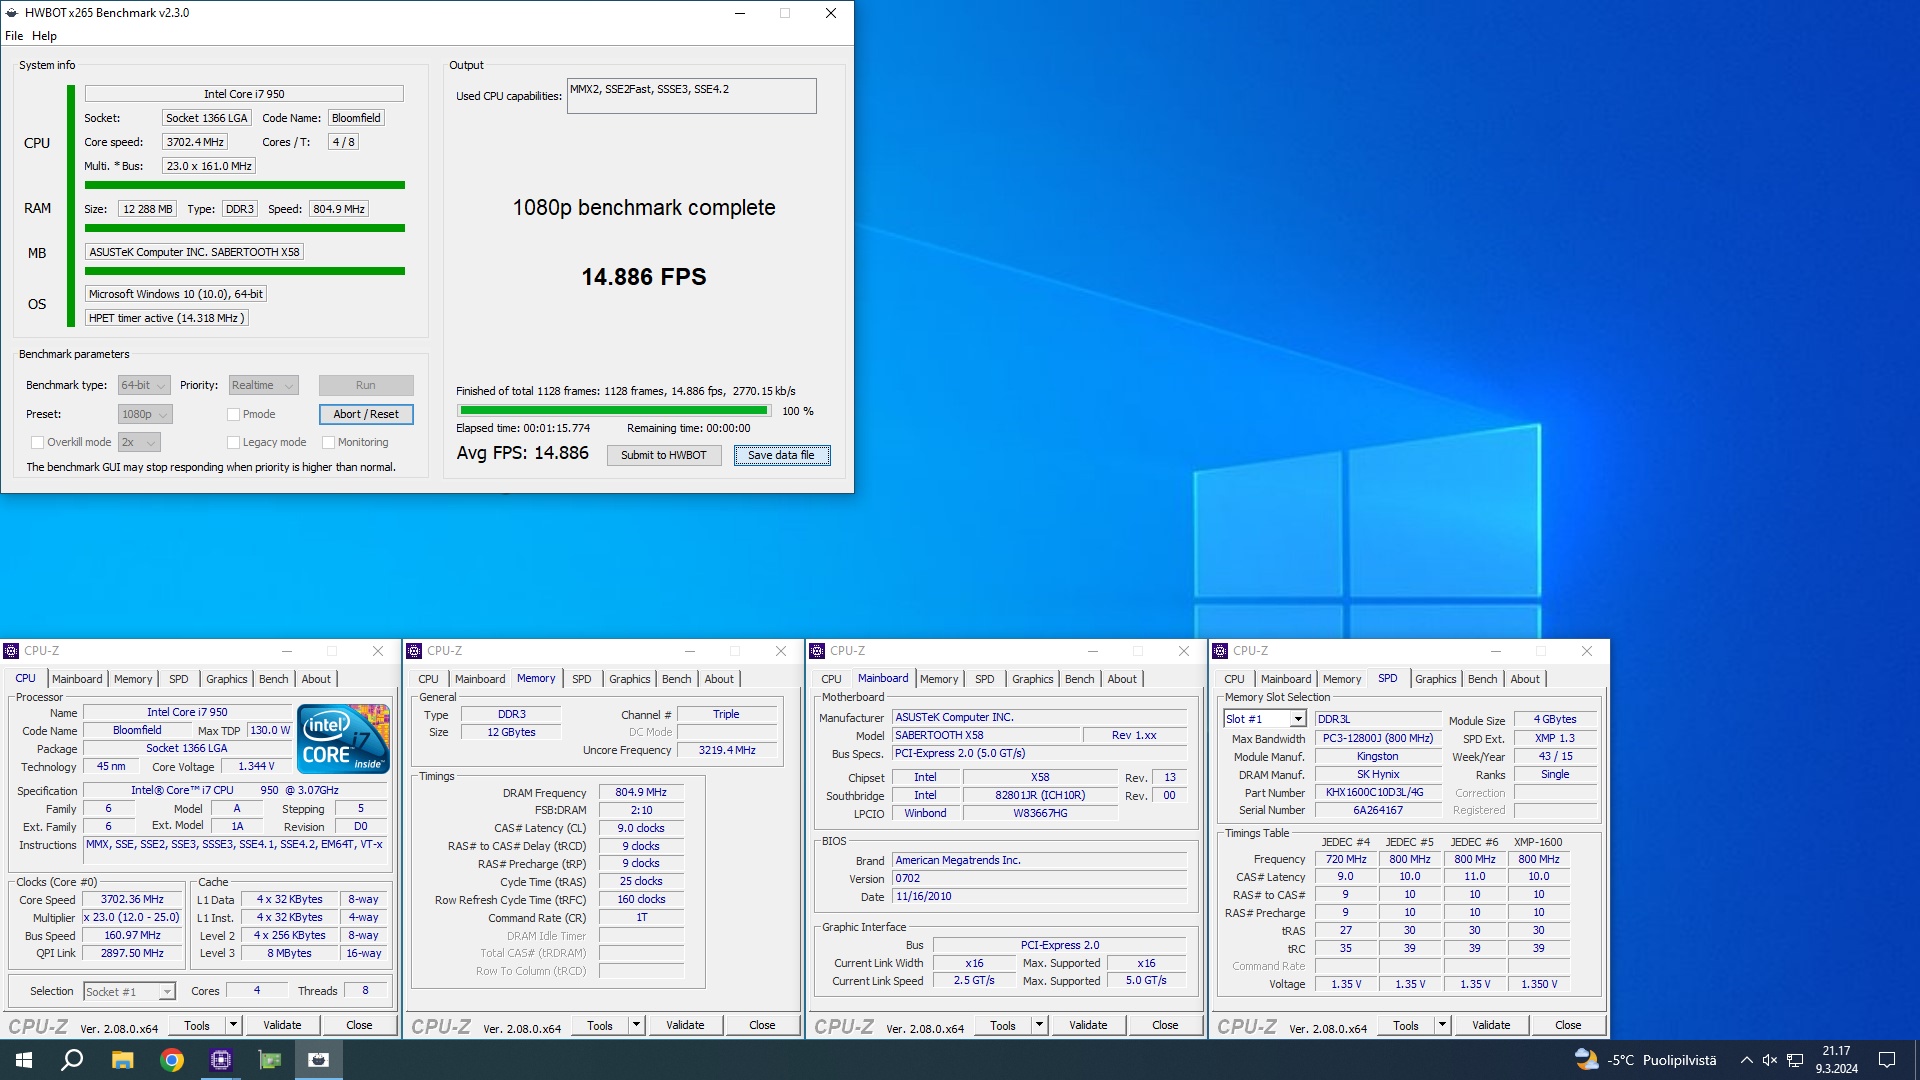This screenshot has width=1920, height=1080.
Task: Toggle the Pmode checkbox
Action: pyautogui.click(x=233, y=414)
